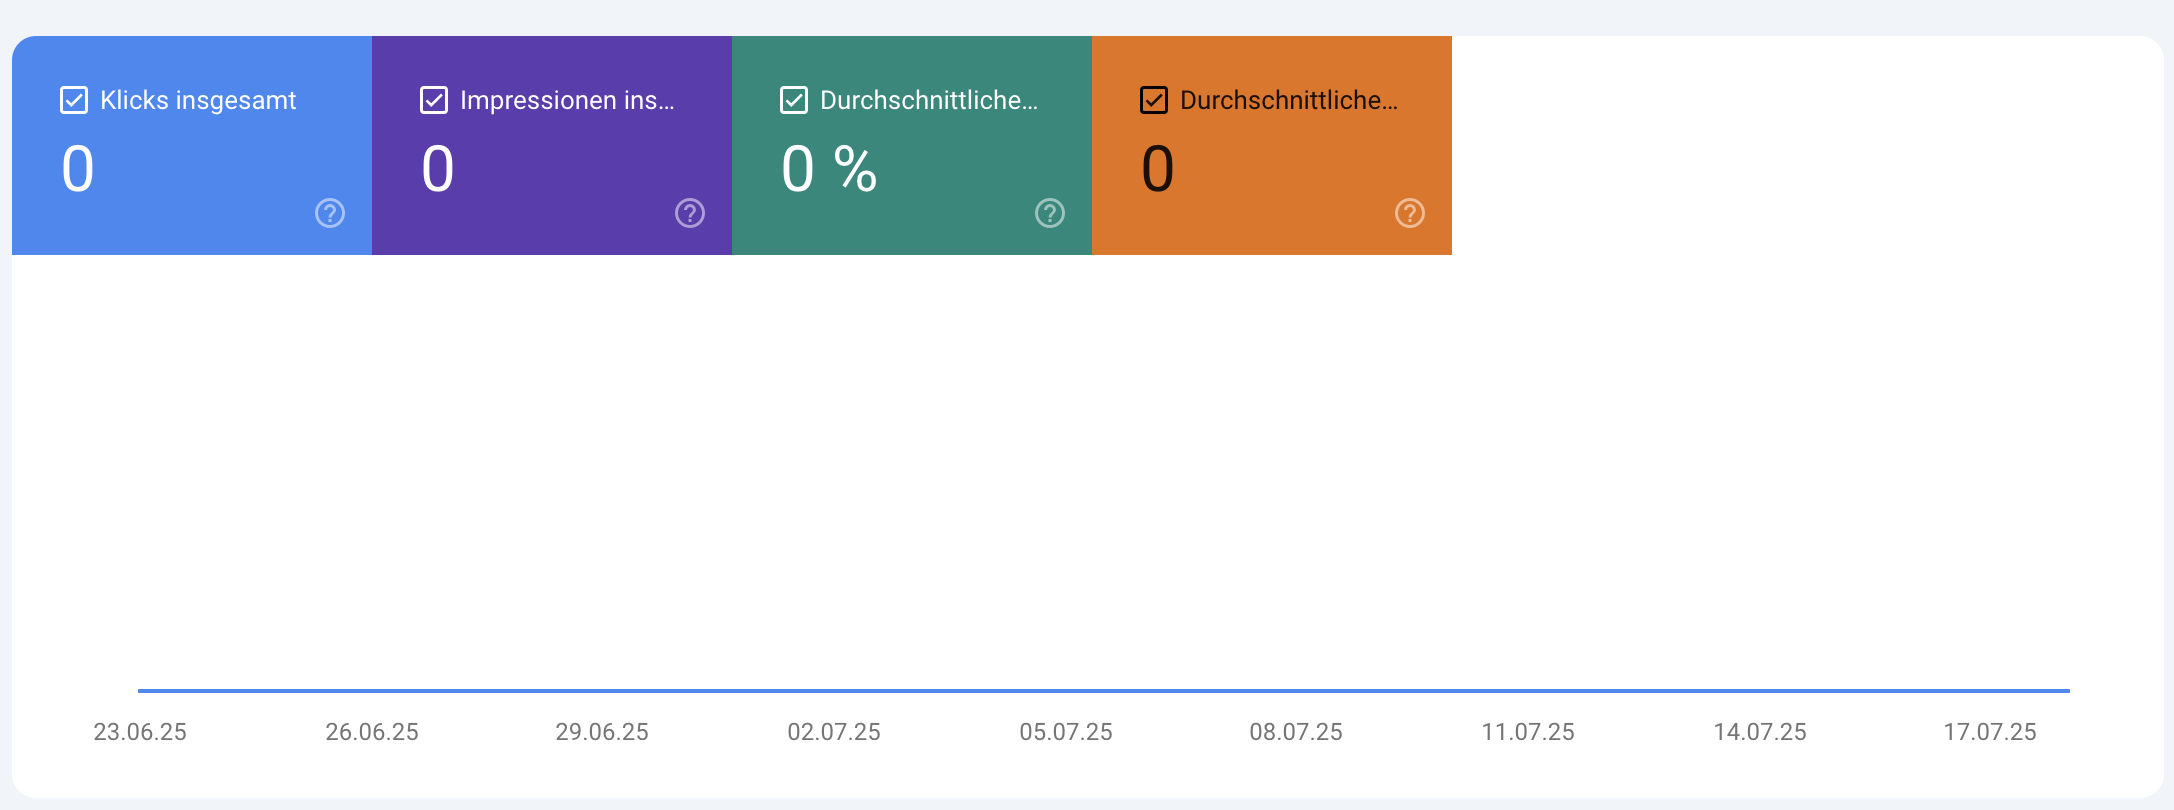Image resolution: width=2174 pixels, height=810 pixels.
Task: Click date label 11.07.25
Action: click(1528, 732)
